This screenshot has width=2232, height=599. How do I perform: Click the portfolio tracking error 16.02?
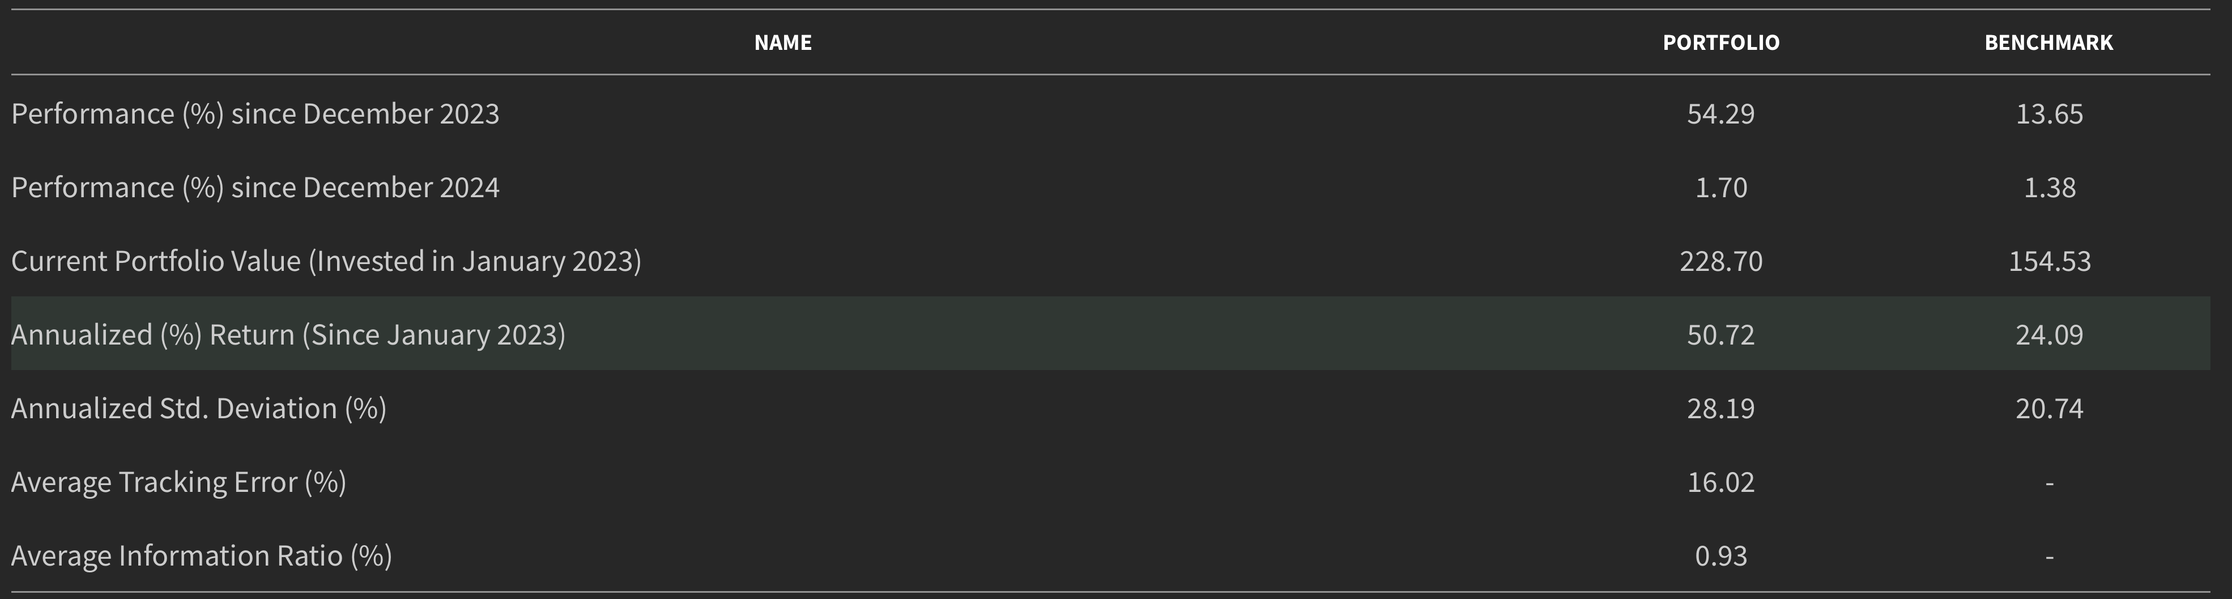pos(1720,483)
